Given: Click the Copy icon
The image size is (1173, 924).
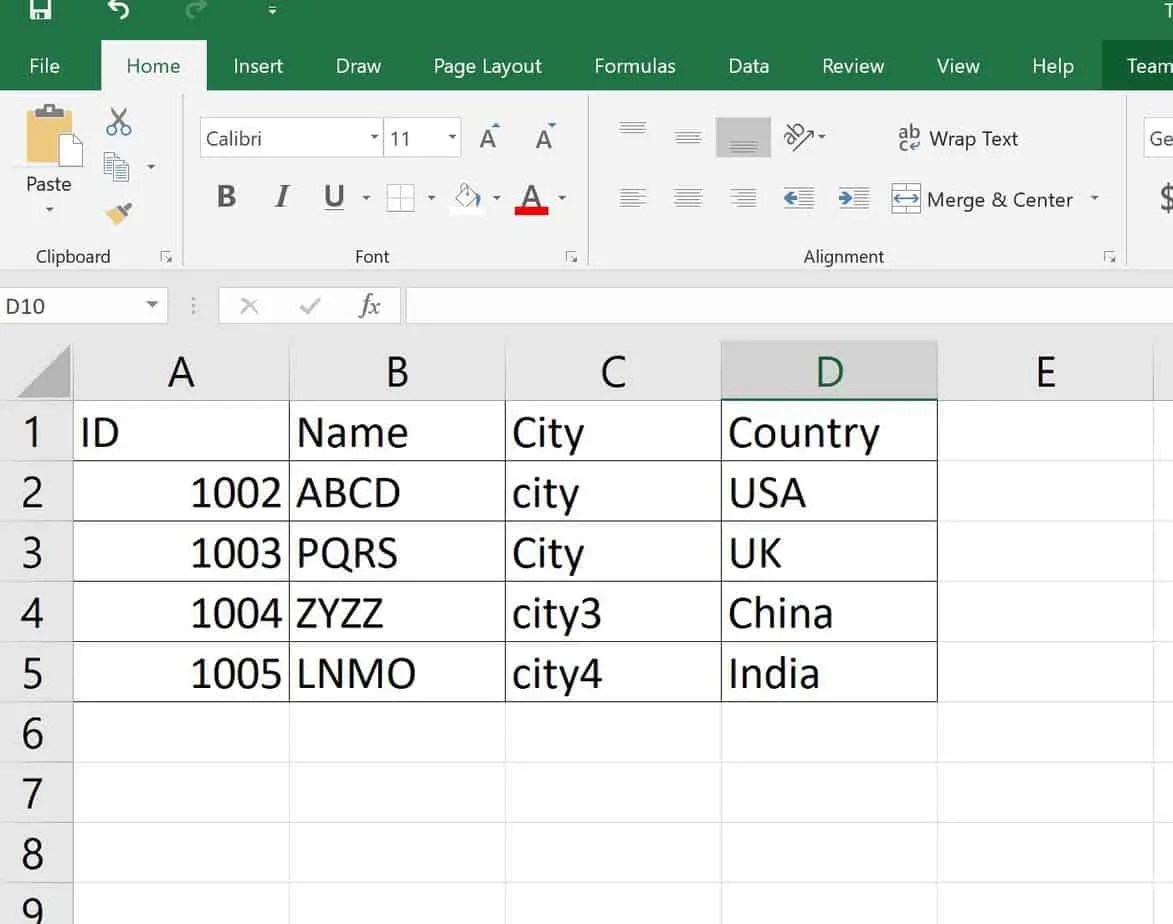Looking at the screenshot, I should [x=116, y=167].
